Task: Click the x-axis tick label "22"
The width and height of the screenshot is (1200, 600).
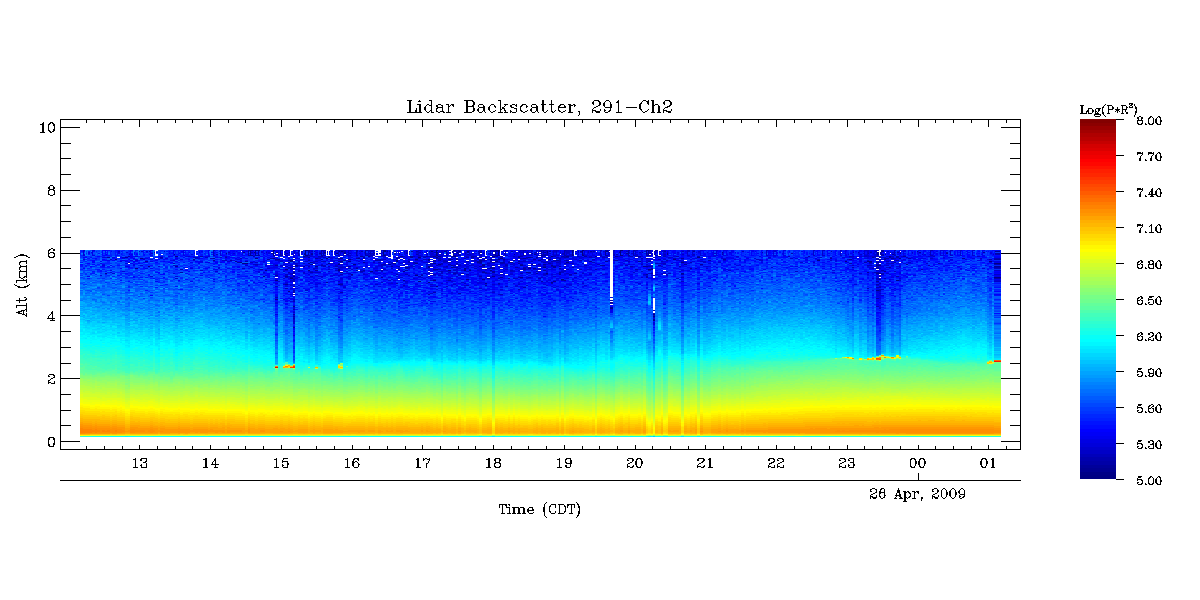Action: pos(776,463)
